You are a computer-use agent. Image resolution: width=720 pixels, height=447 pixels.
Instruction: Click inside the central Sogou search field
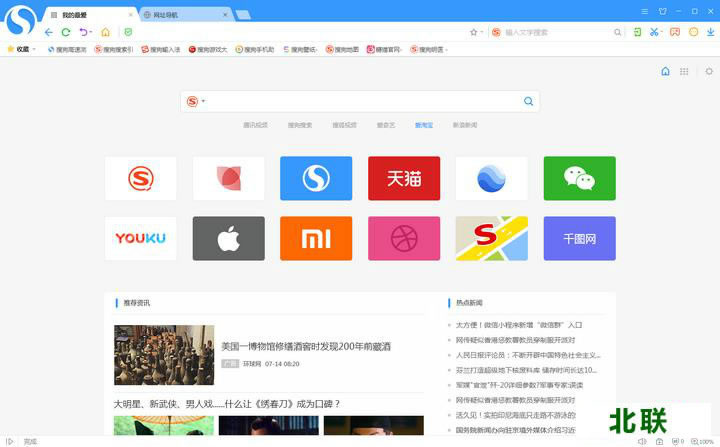pyautogui.click(x=360, y=101)
